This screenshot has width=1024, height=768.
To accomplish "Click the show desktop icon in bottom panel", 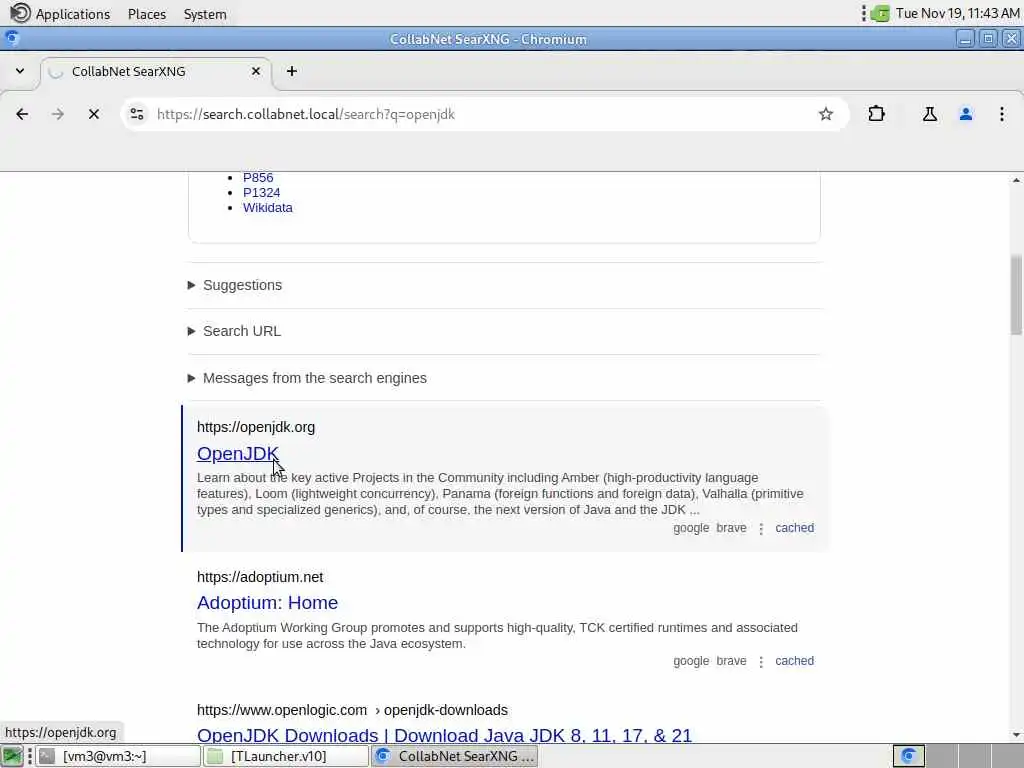I will pos(12,756).
